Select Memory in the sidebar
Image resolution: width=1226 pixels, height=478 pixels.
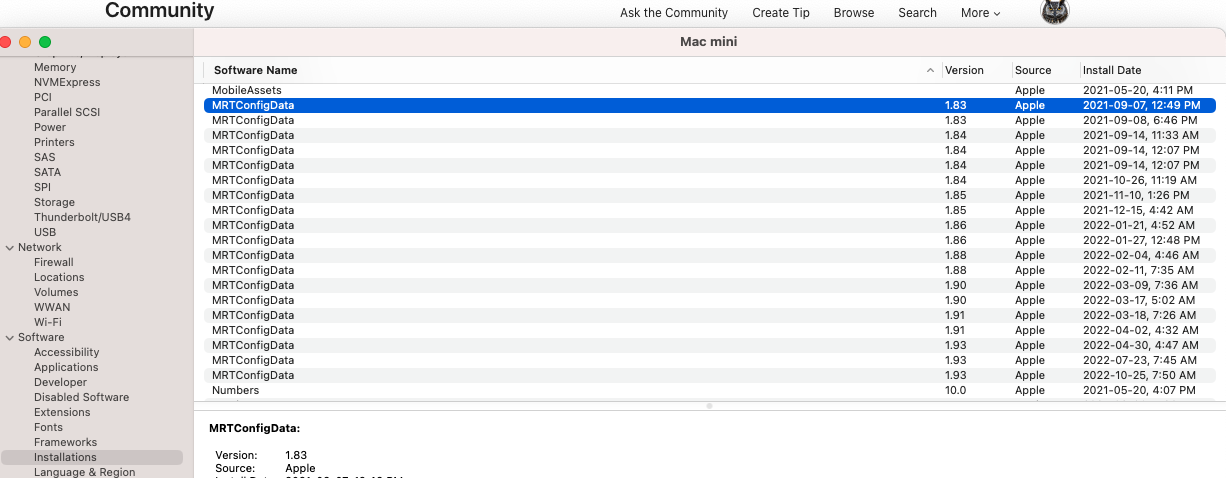(x=55, y=67)
